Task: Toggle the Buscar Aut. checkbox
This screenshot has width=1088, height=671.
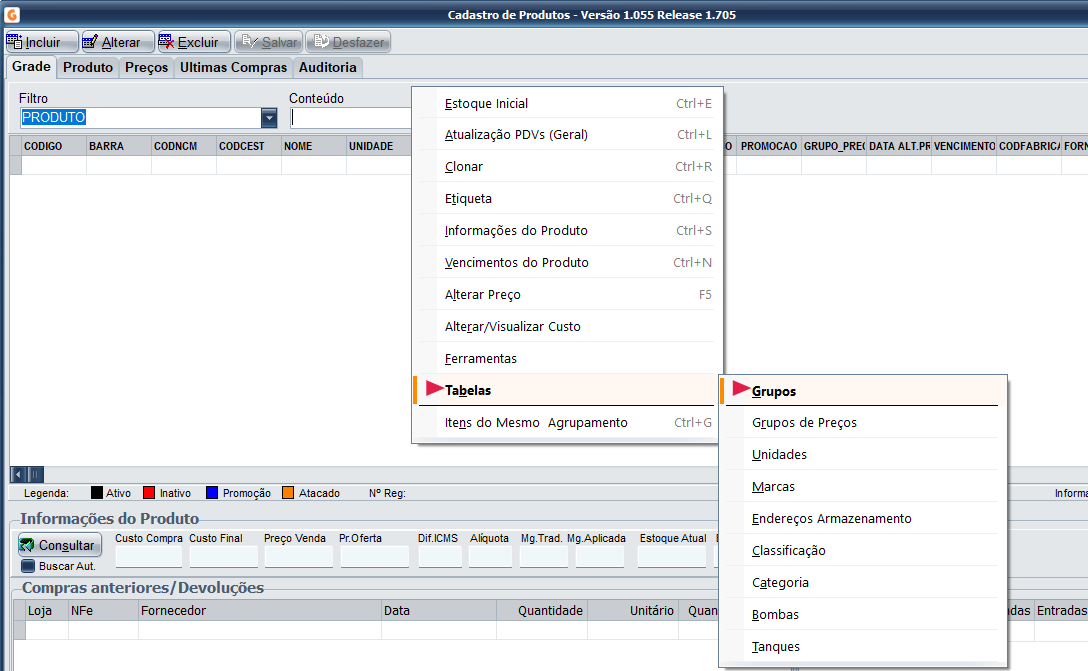Action: tap(28, 566)
